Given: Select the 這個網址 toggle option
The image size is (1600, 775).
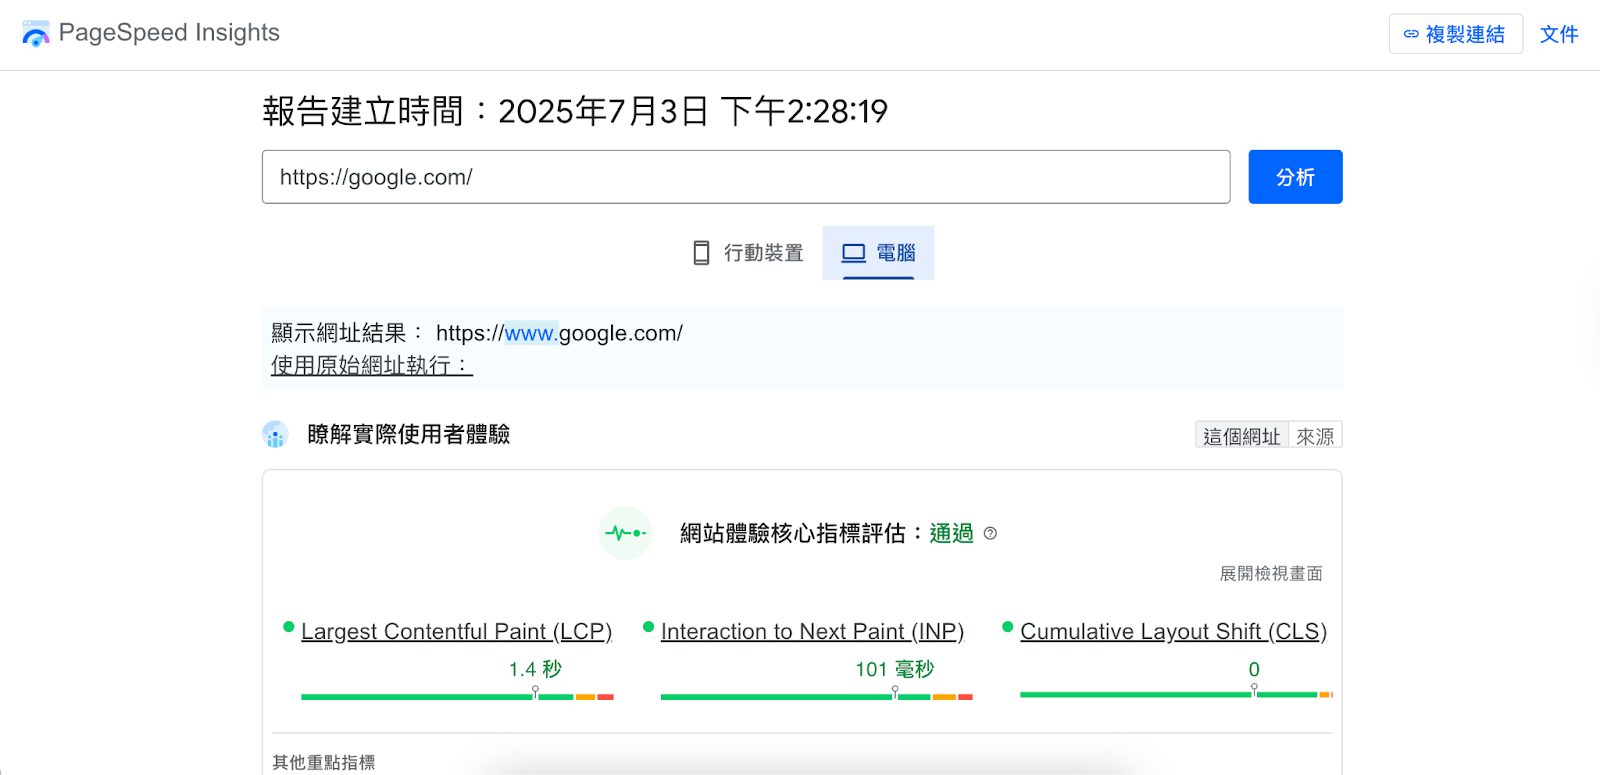Looking at the screenshot, I should click(1242, 436).
